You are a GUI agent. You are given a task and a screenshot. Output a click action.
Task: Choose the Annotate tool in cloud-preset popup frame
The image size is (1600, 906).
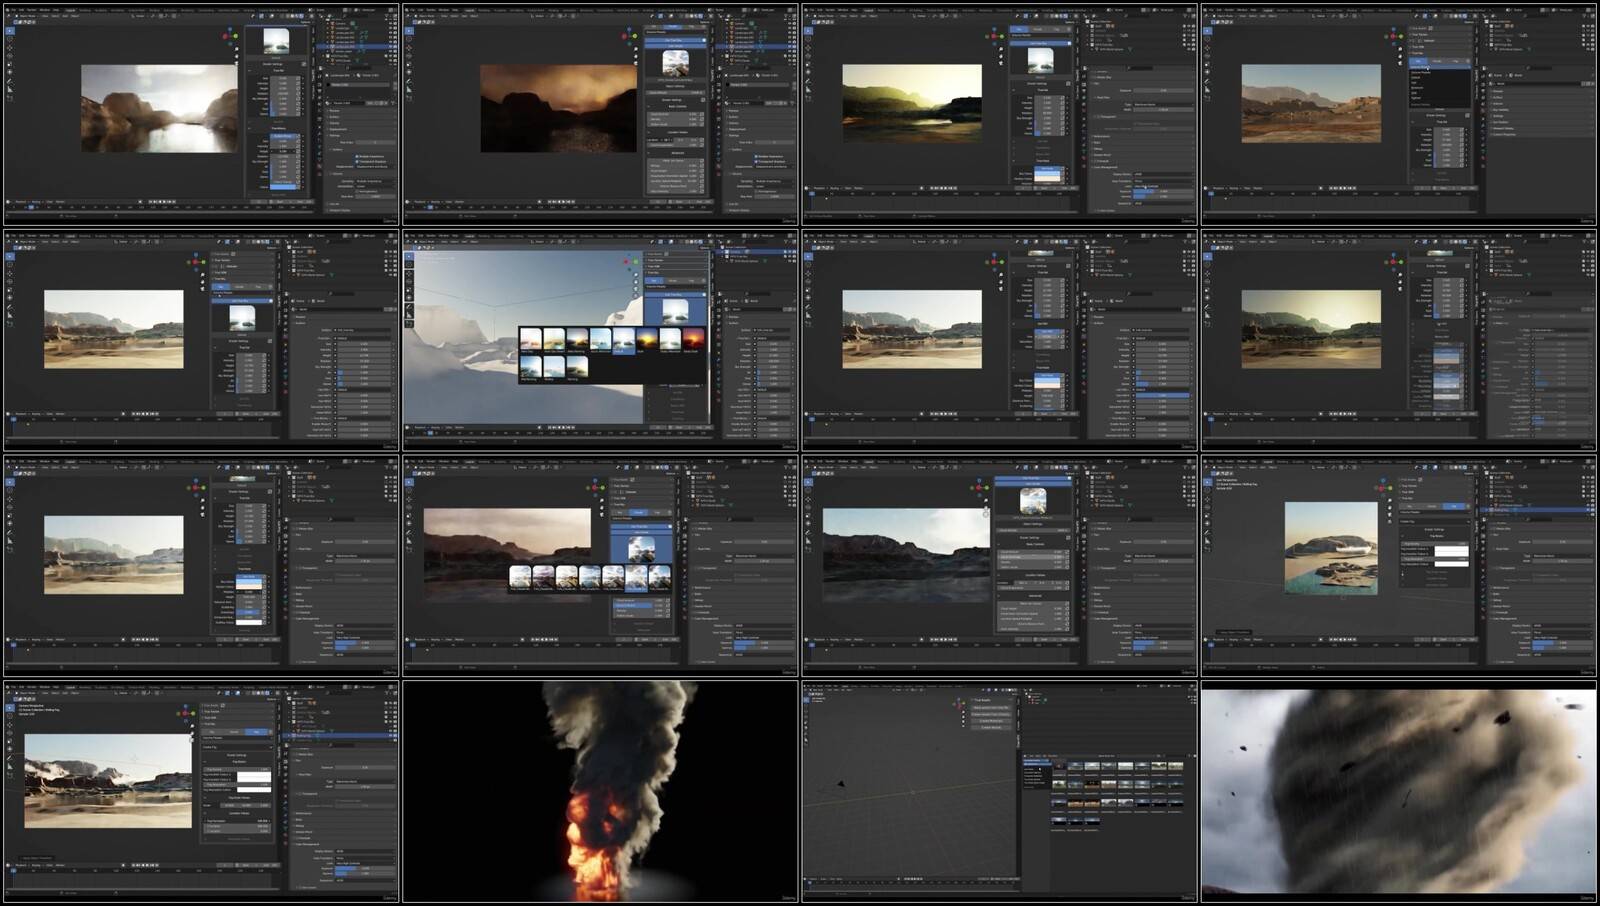point(409,532)
